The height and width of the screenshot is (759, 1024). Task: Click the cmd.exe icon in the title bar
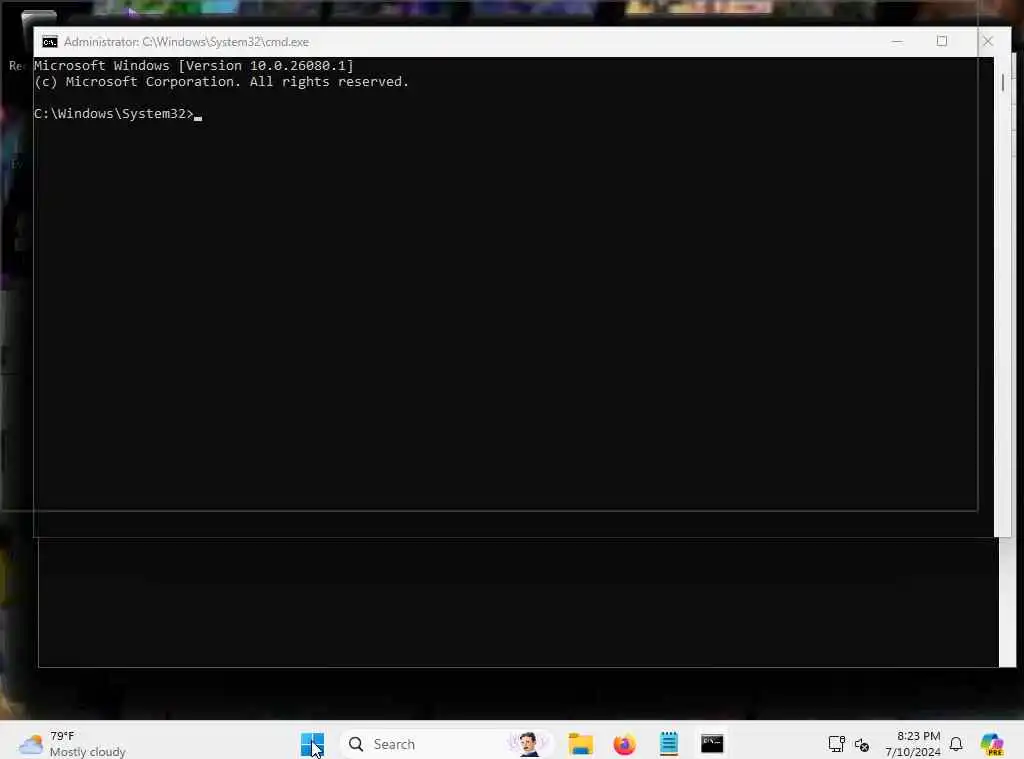pyautogui.click(x=50, y=42)
